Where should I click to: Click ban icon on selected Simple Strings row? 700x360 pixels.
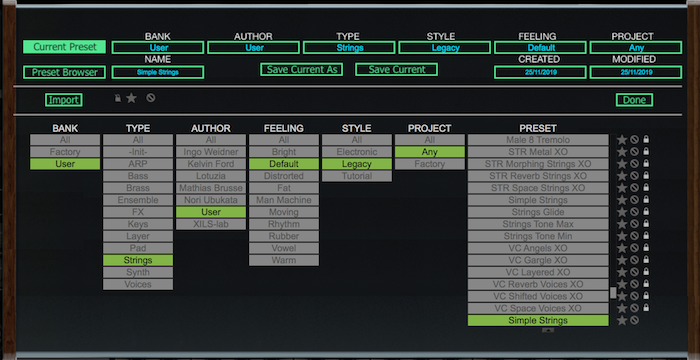tap(634, 320)
